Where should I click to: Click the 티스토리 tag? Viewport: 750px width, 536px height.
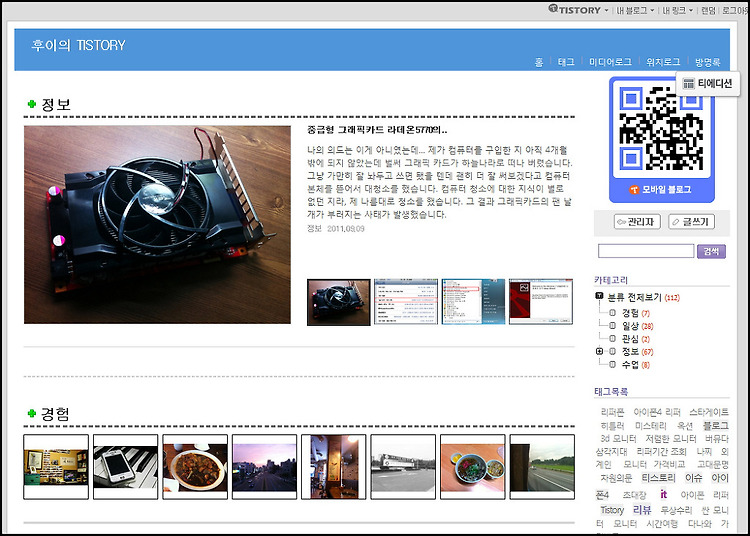(x=658, y=478)
